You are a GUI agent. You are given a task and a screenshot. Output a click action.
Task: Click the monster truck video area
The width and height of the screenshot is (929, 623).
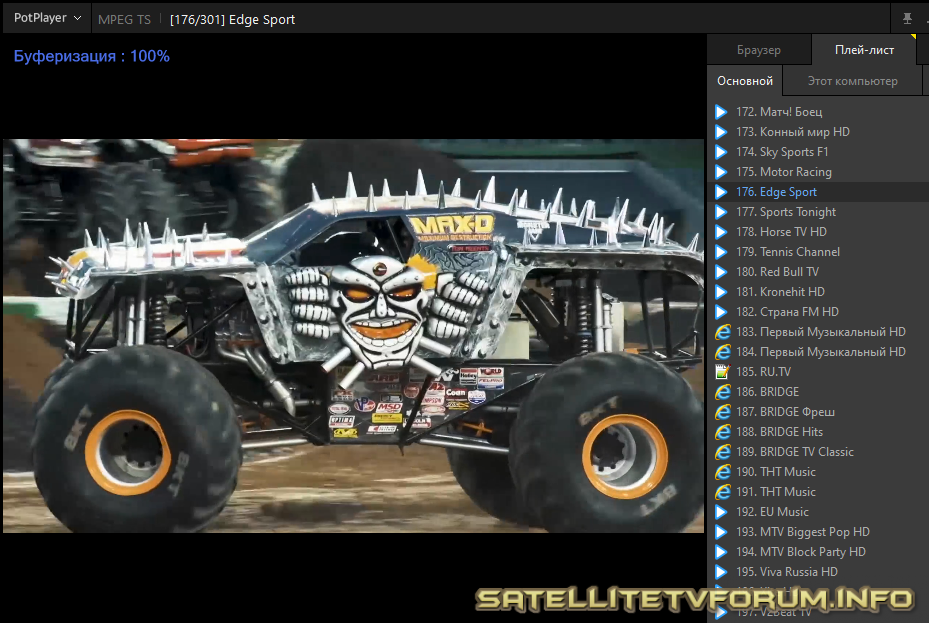[x=354, y=336]
